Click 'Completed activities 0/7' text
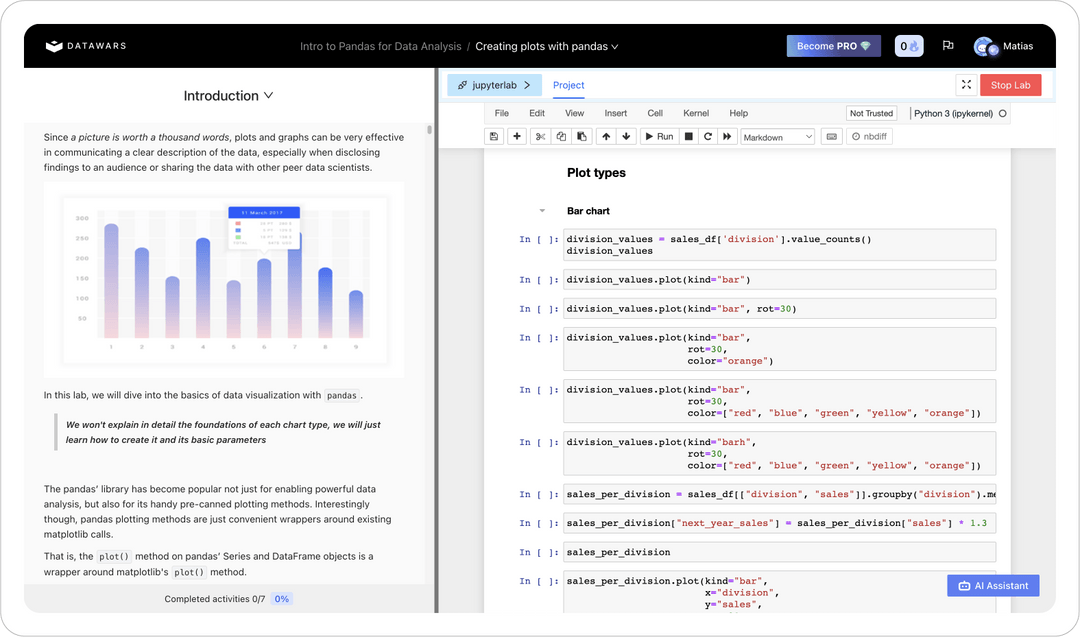 pos(214,599)
